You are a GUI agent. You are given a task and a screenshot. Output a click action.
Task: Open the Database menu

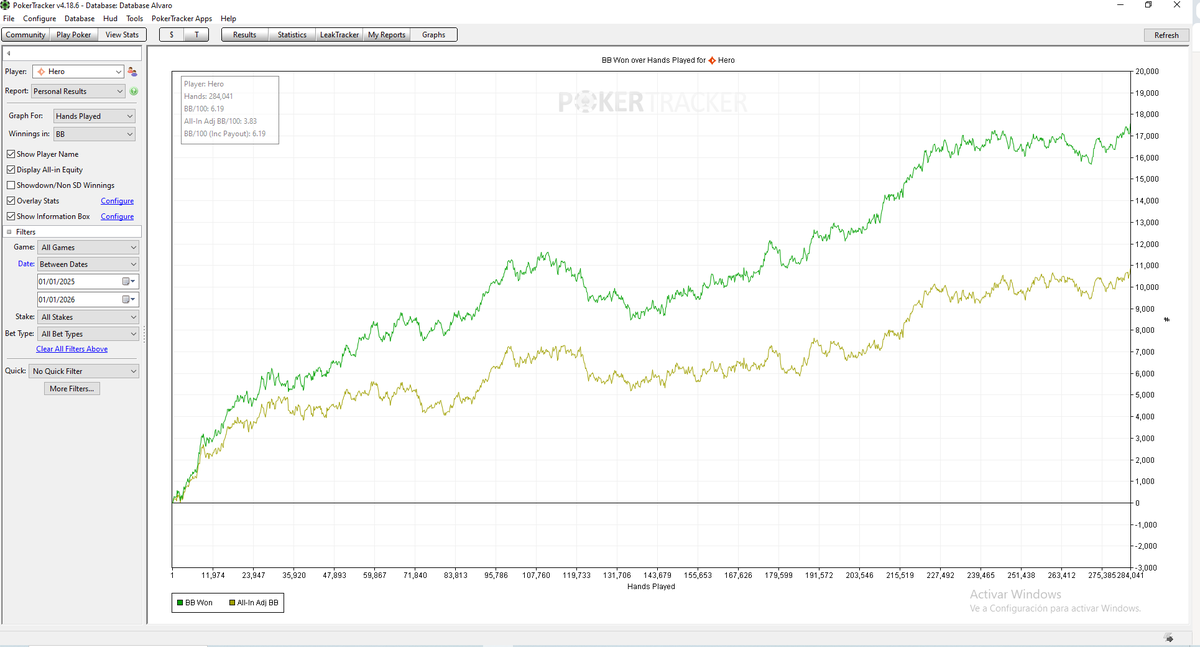79,18
